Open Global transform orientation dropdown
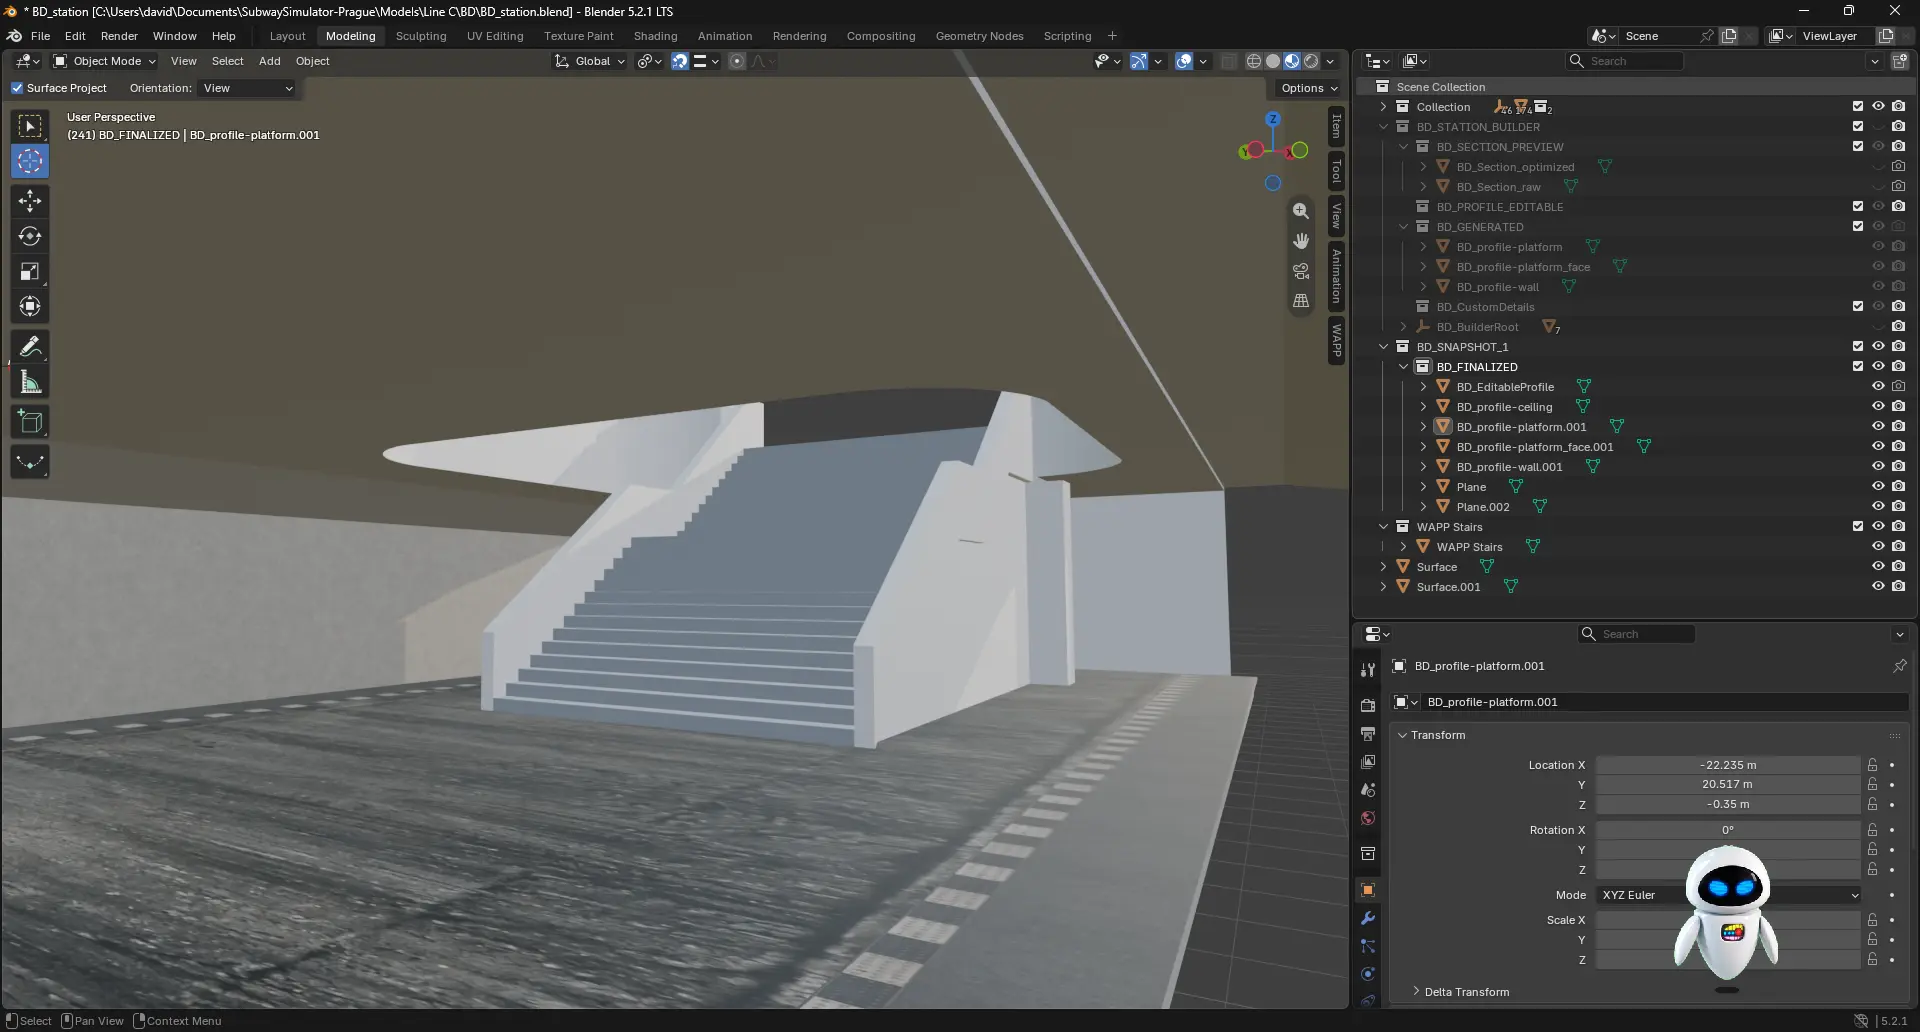Screen dimensions: 1920x1032 point(590,61)
